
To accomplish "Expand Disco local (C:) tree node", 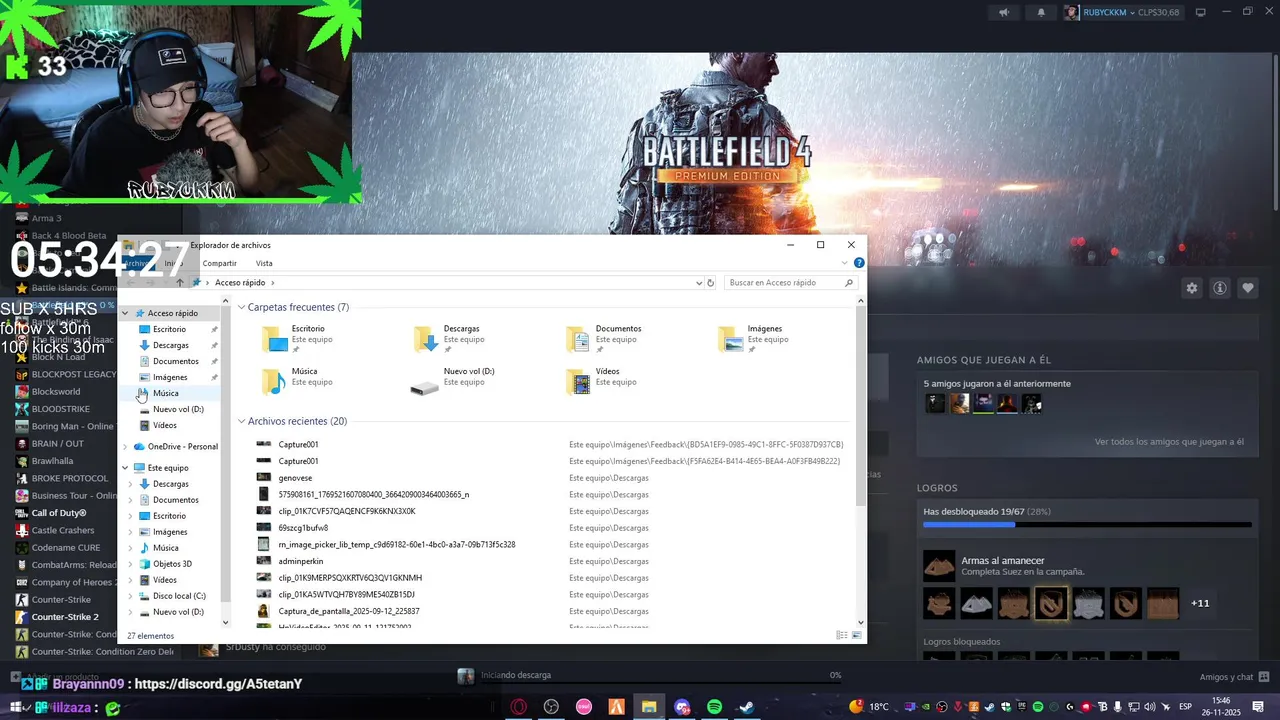I will coord(131,596).
